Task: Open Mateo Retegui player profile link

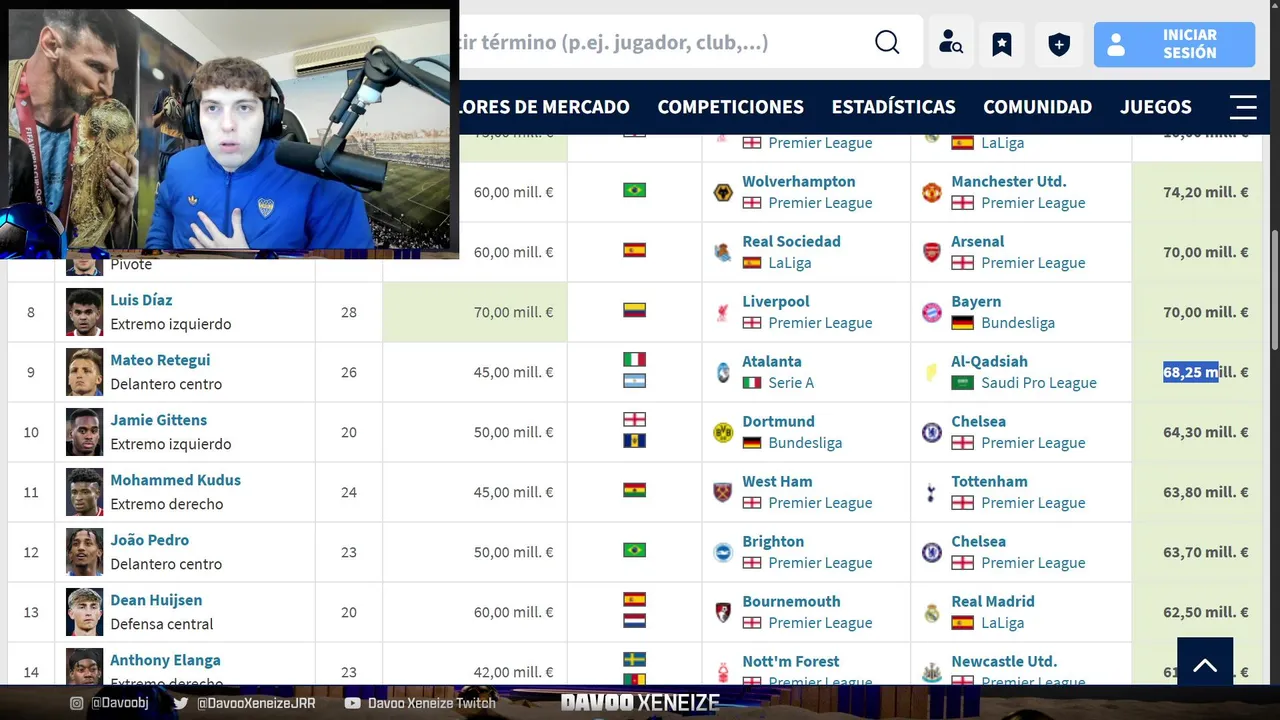Action: click(160, 360)
